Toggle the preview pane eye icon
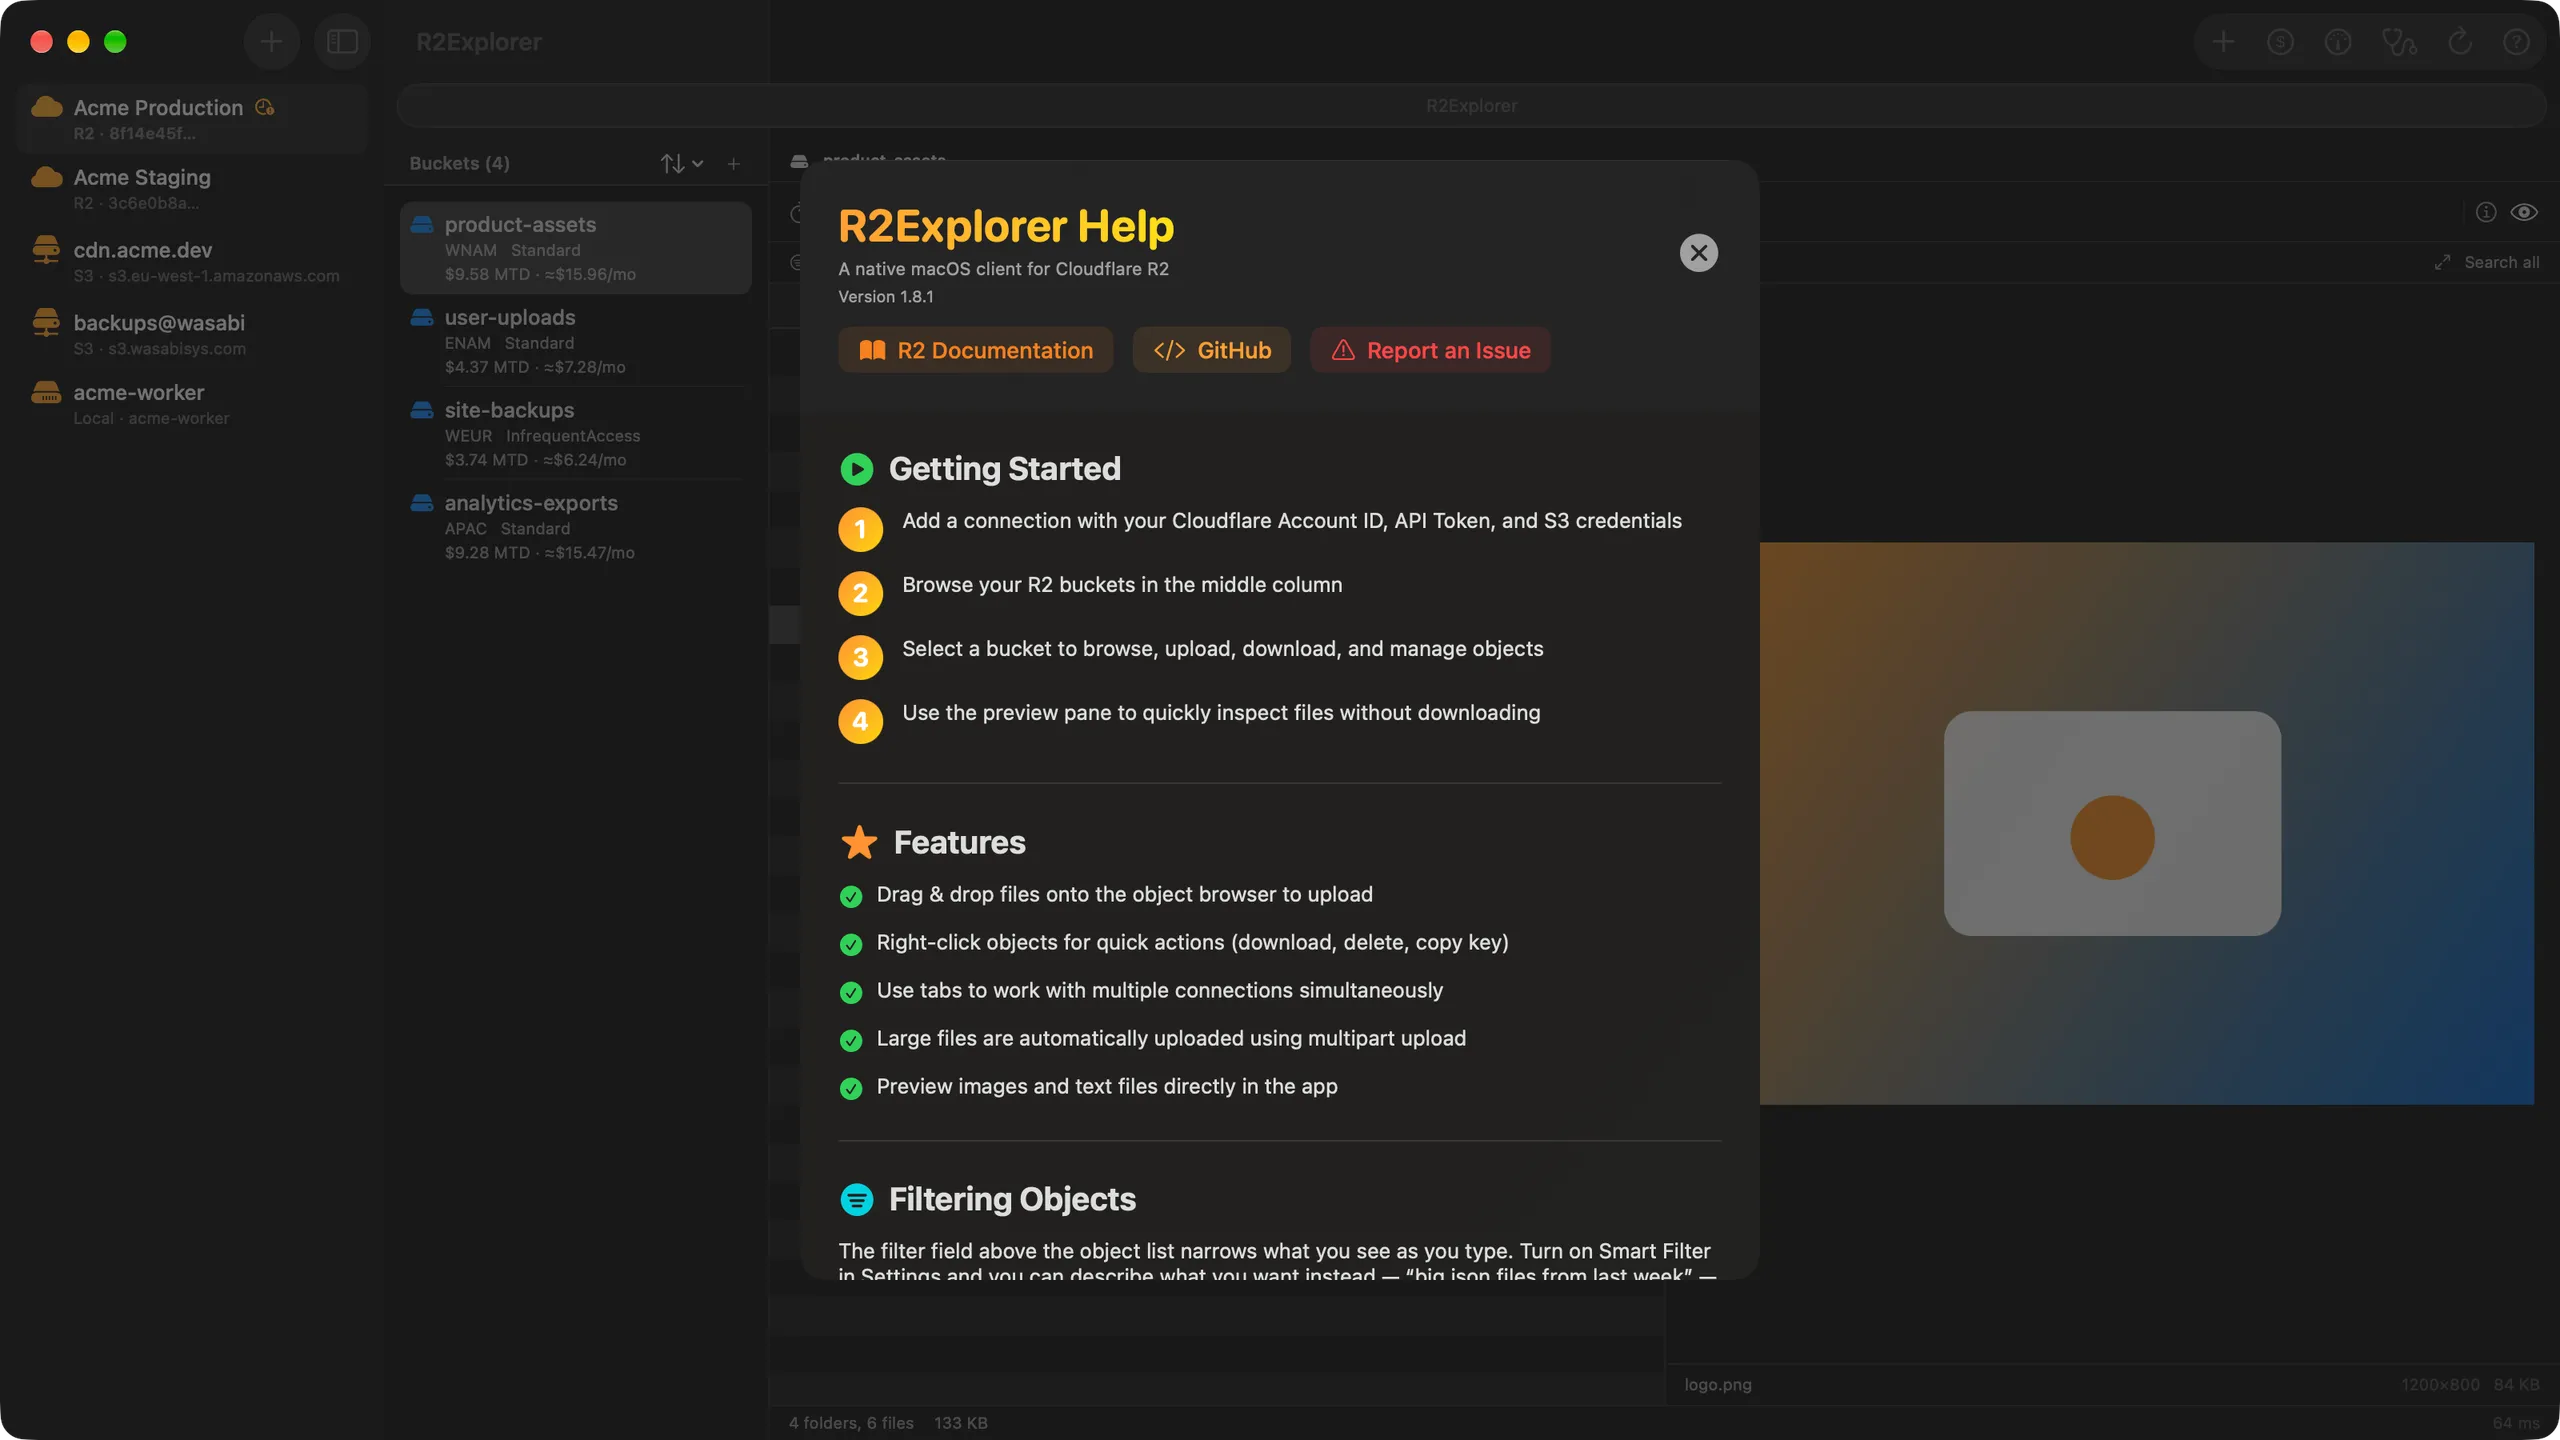This screenshot has width=2560, height=1440. (x=2523, y=212)
